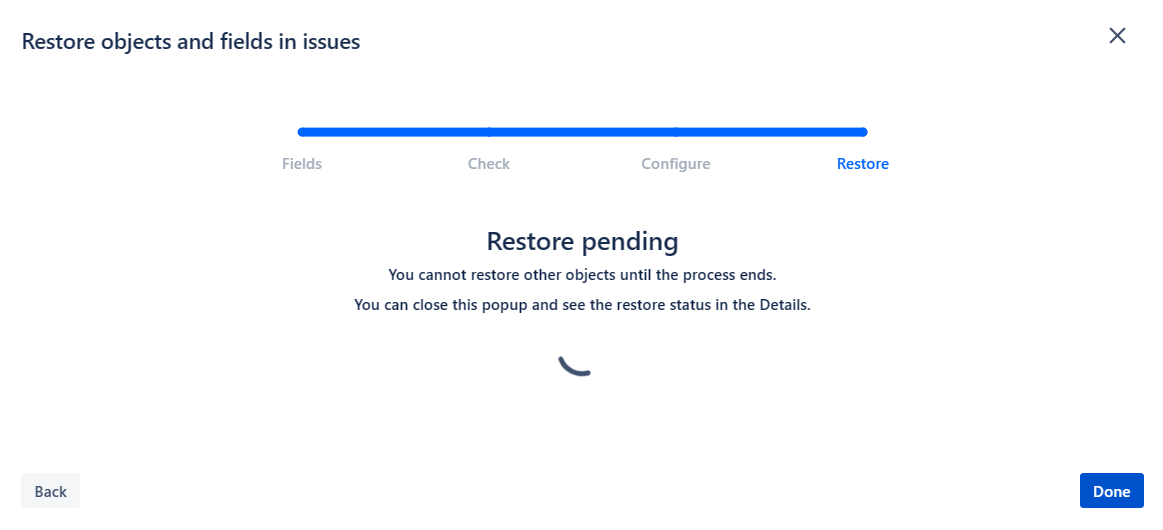
Task: Click the progress segment between Fields and Check
Action: 395,132
